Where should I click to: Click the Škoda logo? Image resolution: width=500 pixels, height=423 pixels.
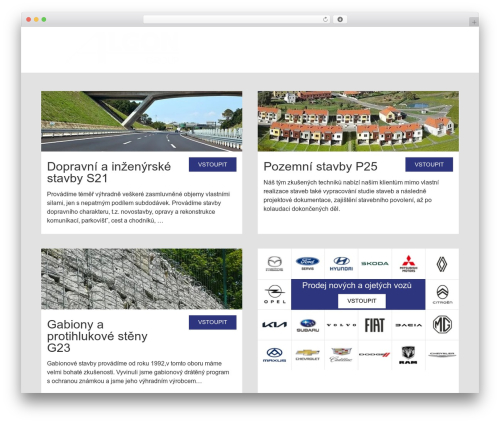[x=375, y=263]
